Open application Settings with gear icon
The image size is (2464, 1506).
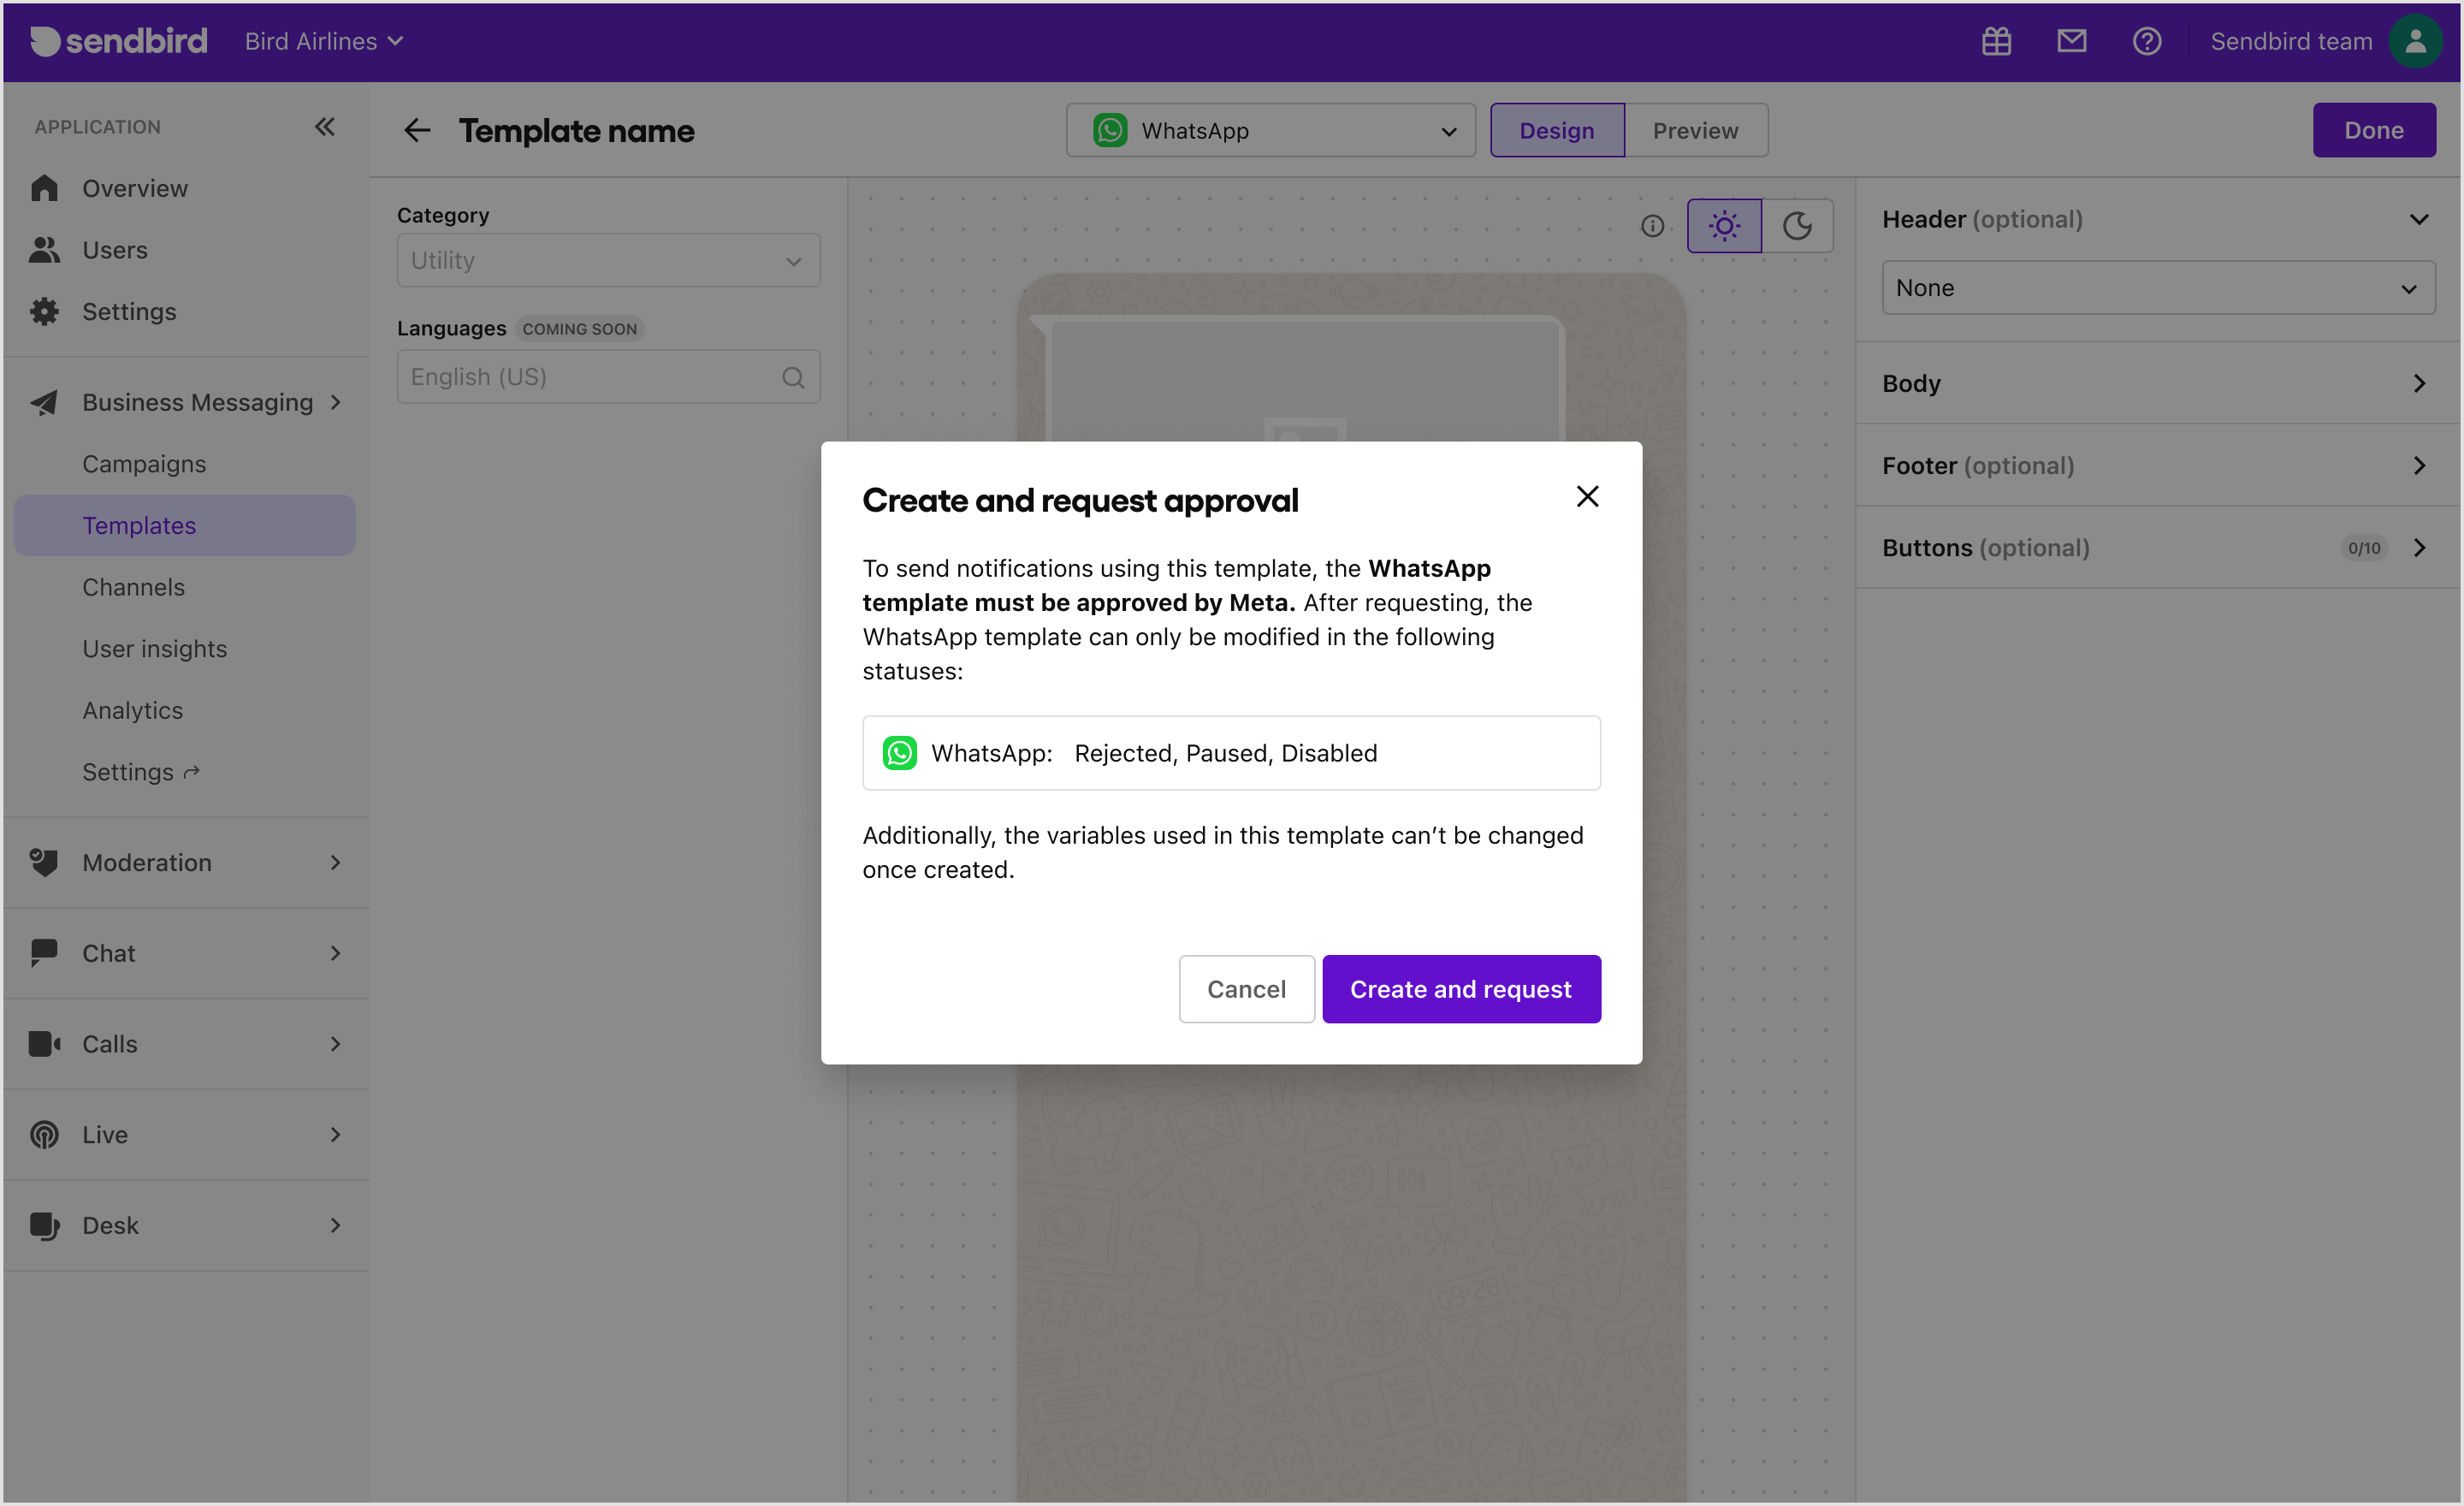[x=185, y=311]
